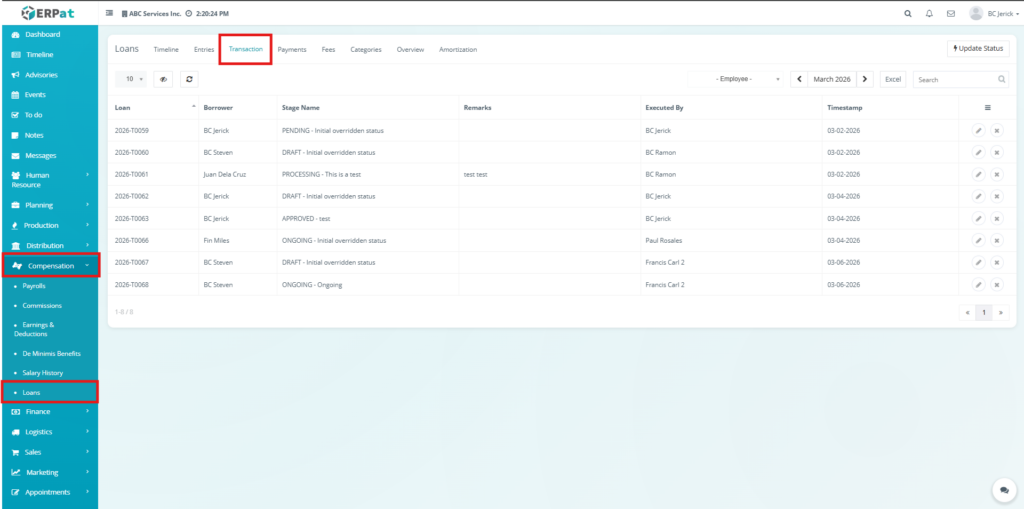Toggle column visibility eye button
Viewport: 1024px width, 509px height.
click(163, 79)
